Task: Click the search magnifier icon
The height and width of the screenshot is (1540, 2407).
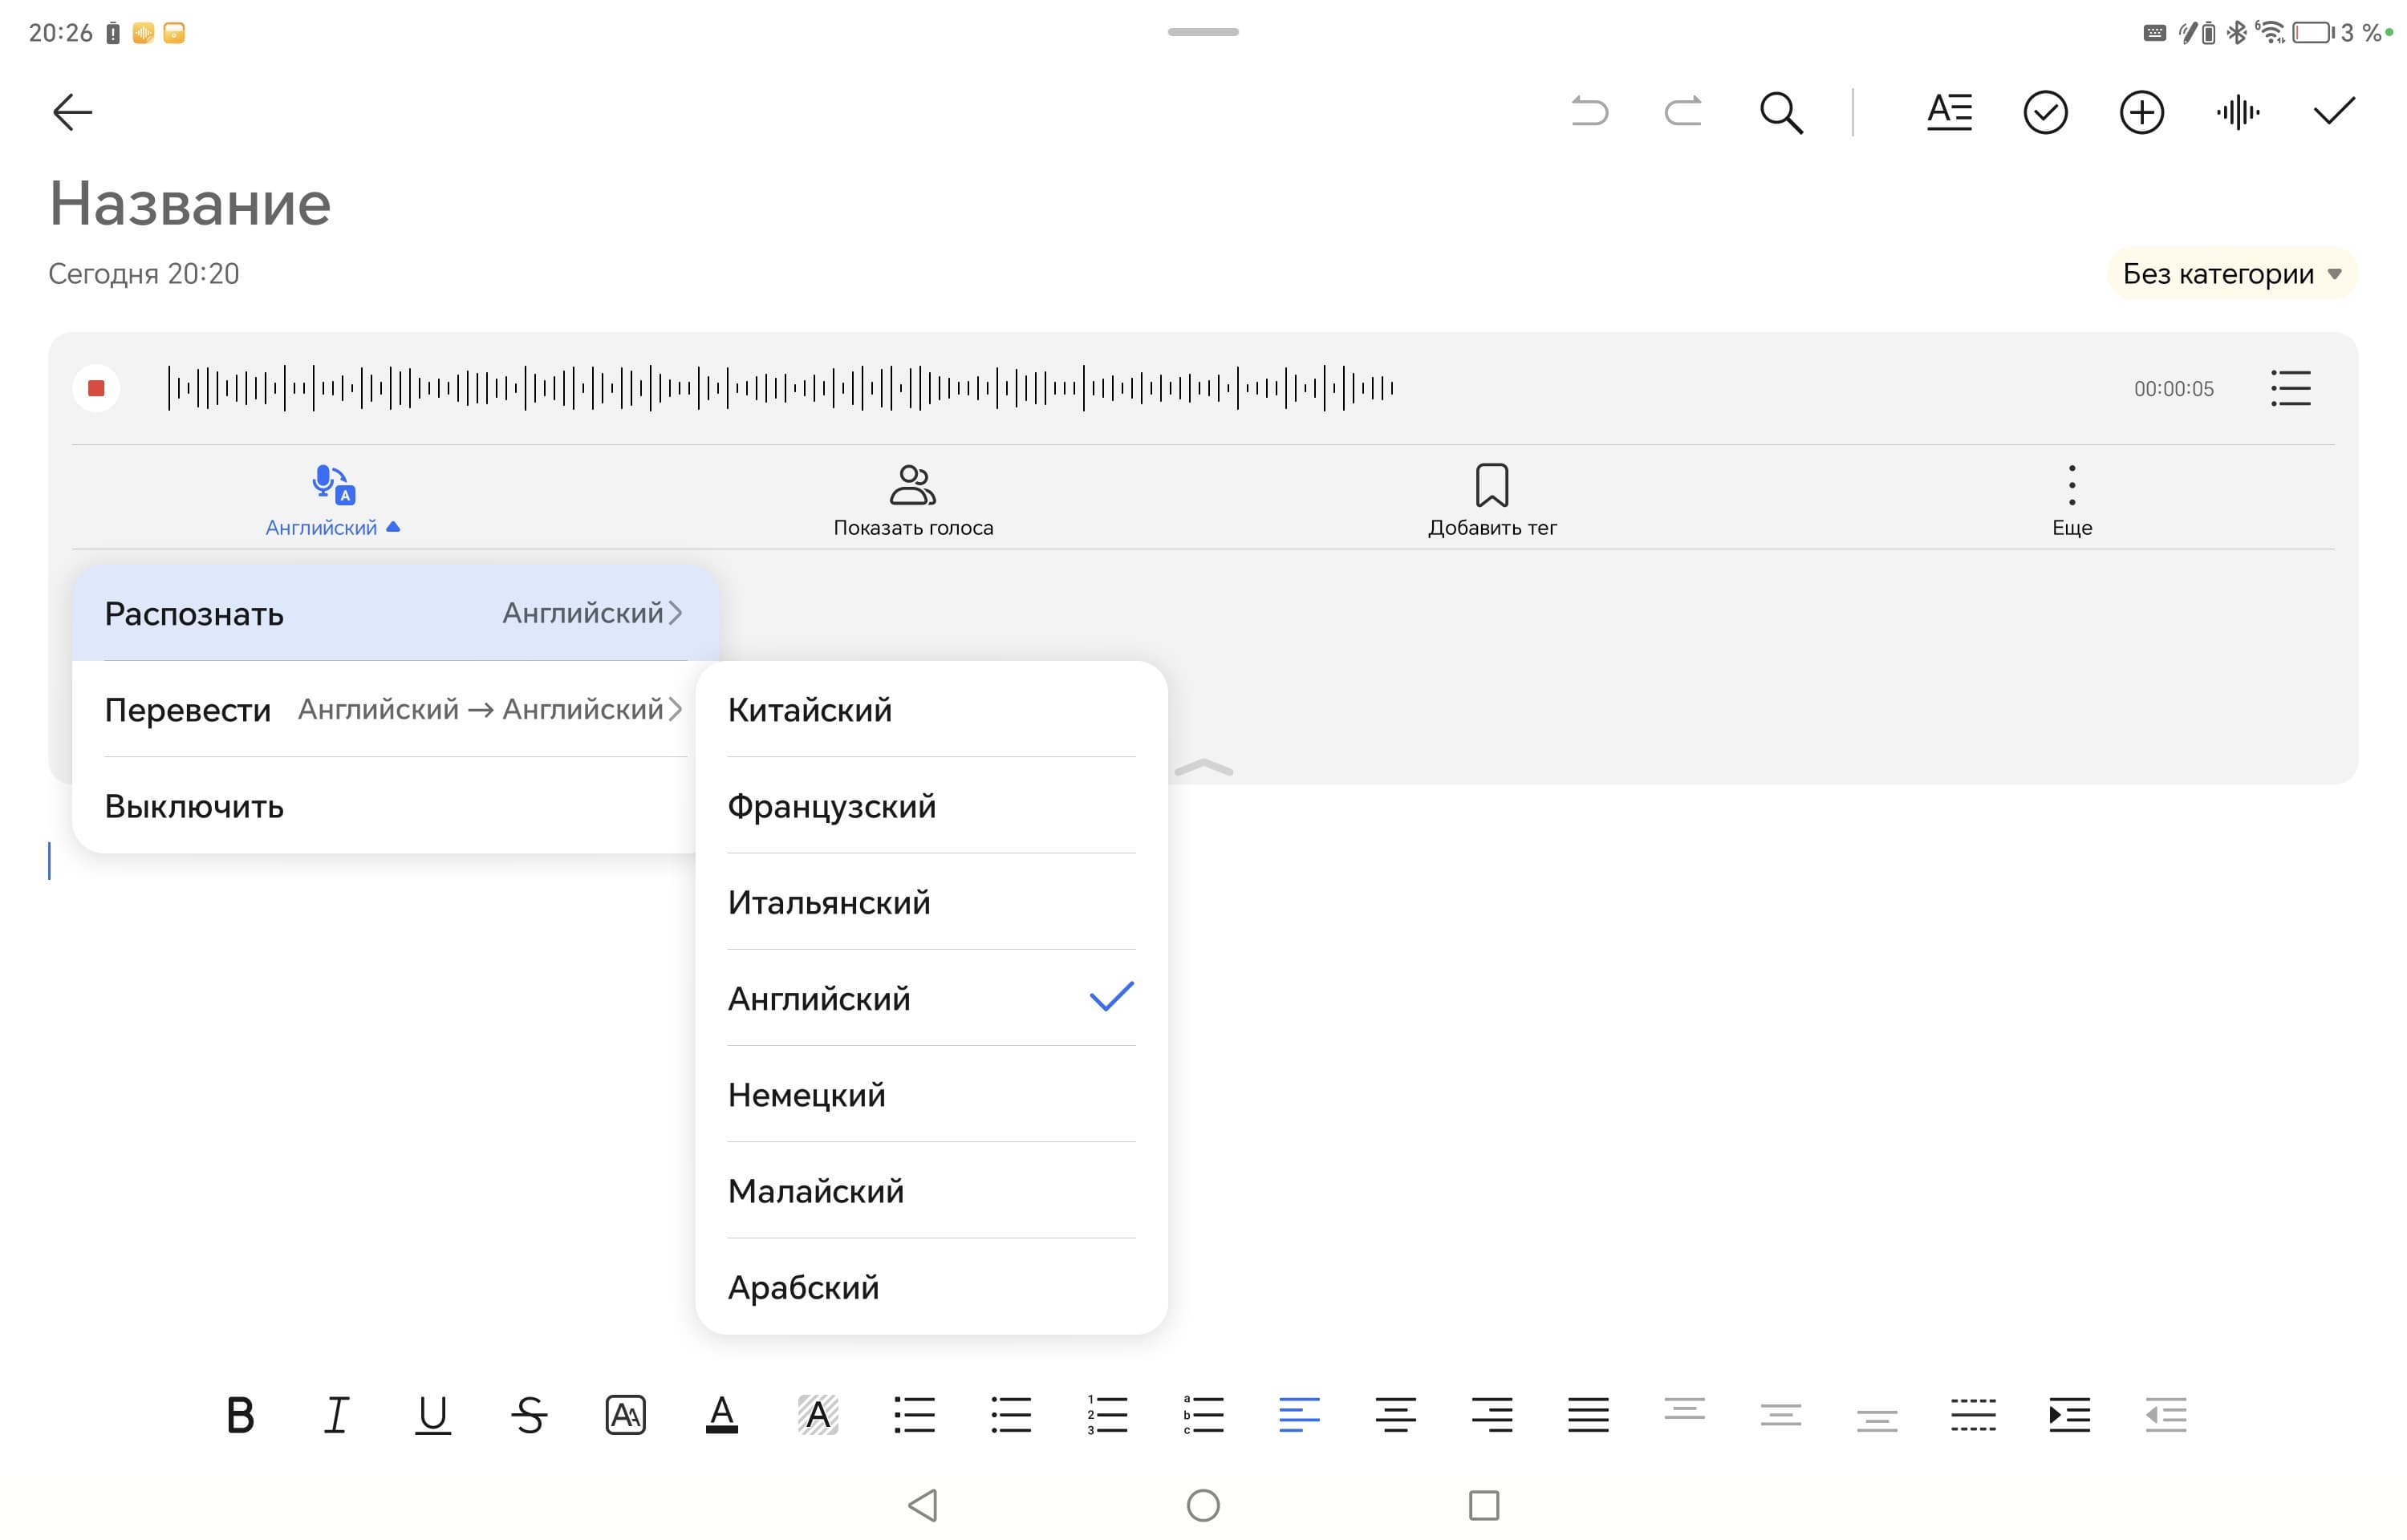Action: (1780, 112)
